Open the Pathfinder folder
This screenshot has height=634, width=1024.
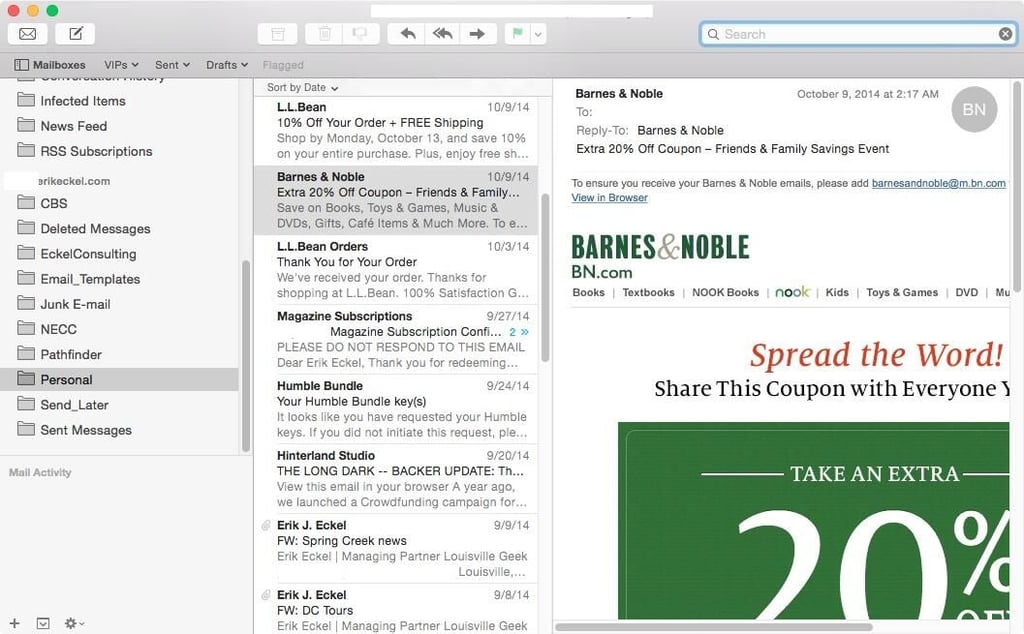pos(119,354)
